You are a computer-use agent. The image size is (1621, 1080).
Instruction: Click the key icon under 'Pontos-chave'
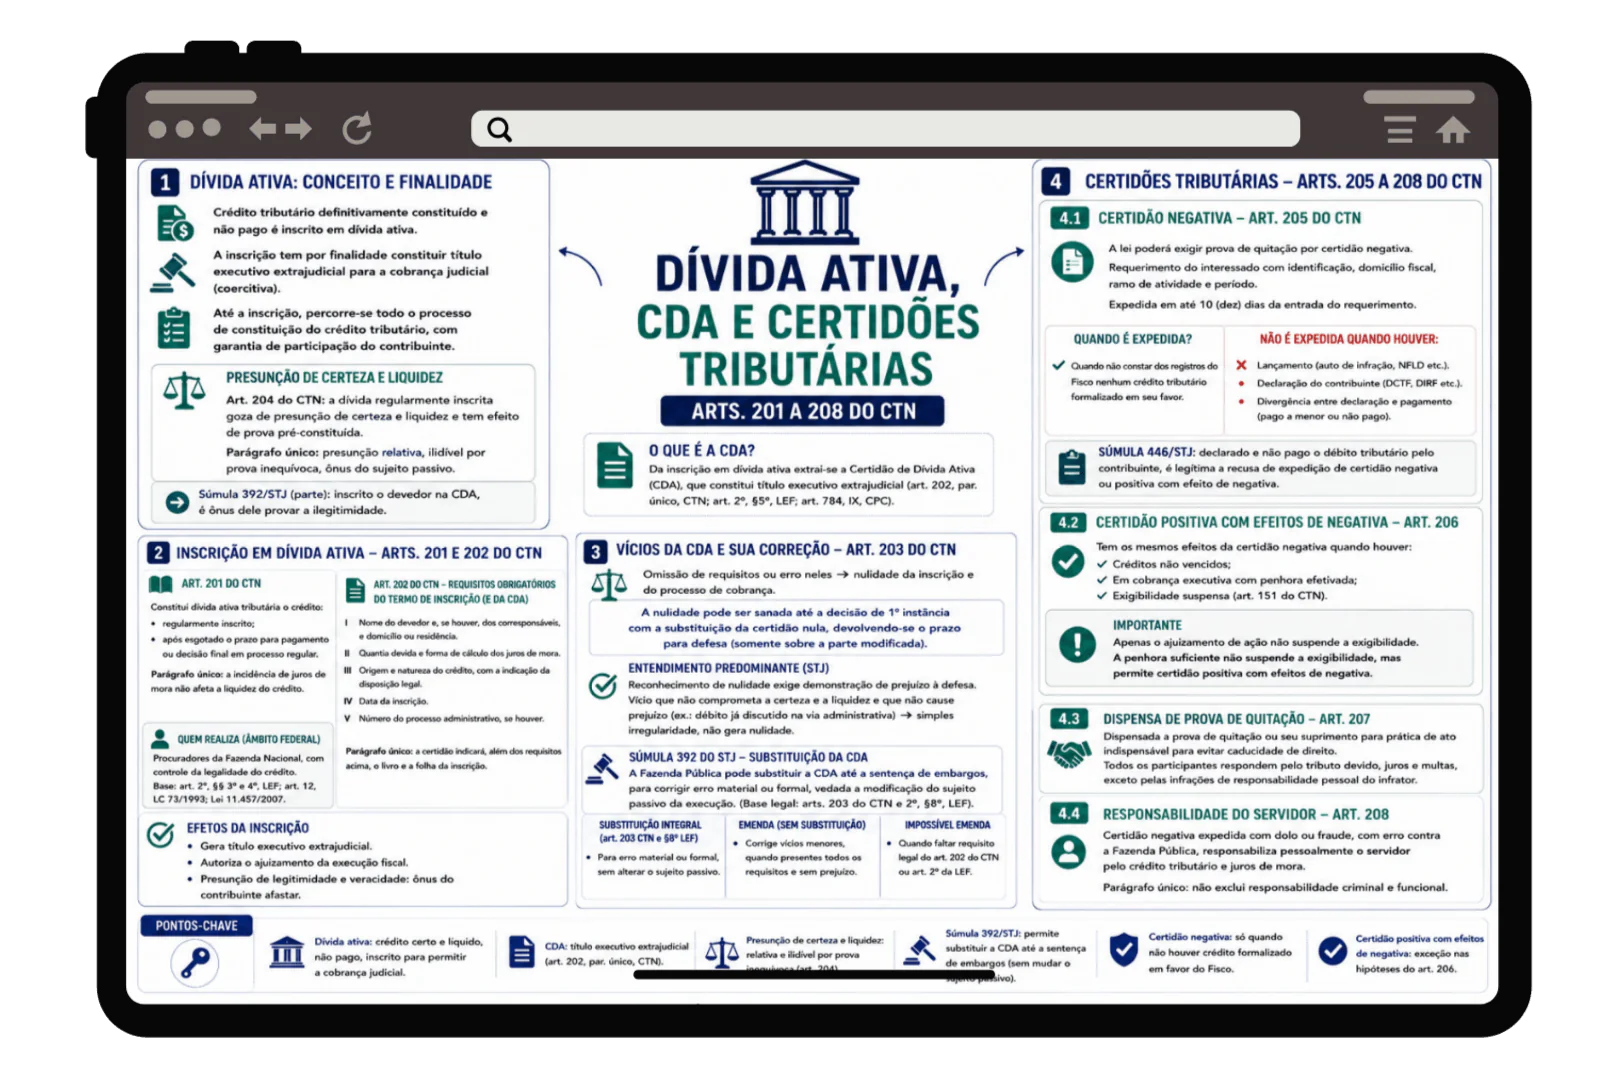[x=195, y=963]
